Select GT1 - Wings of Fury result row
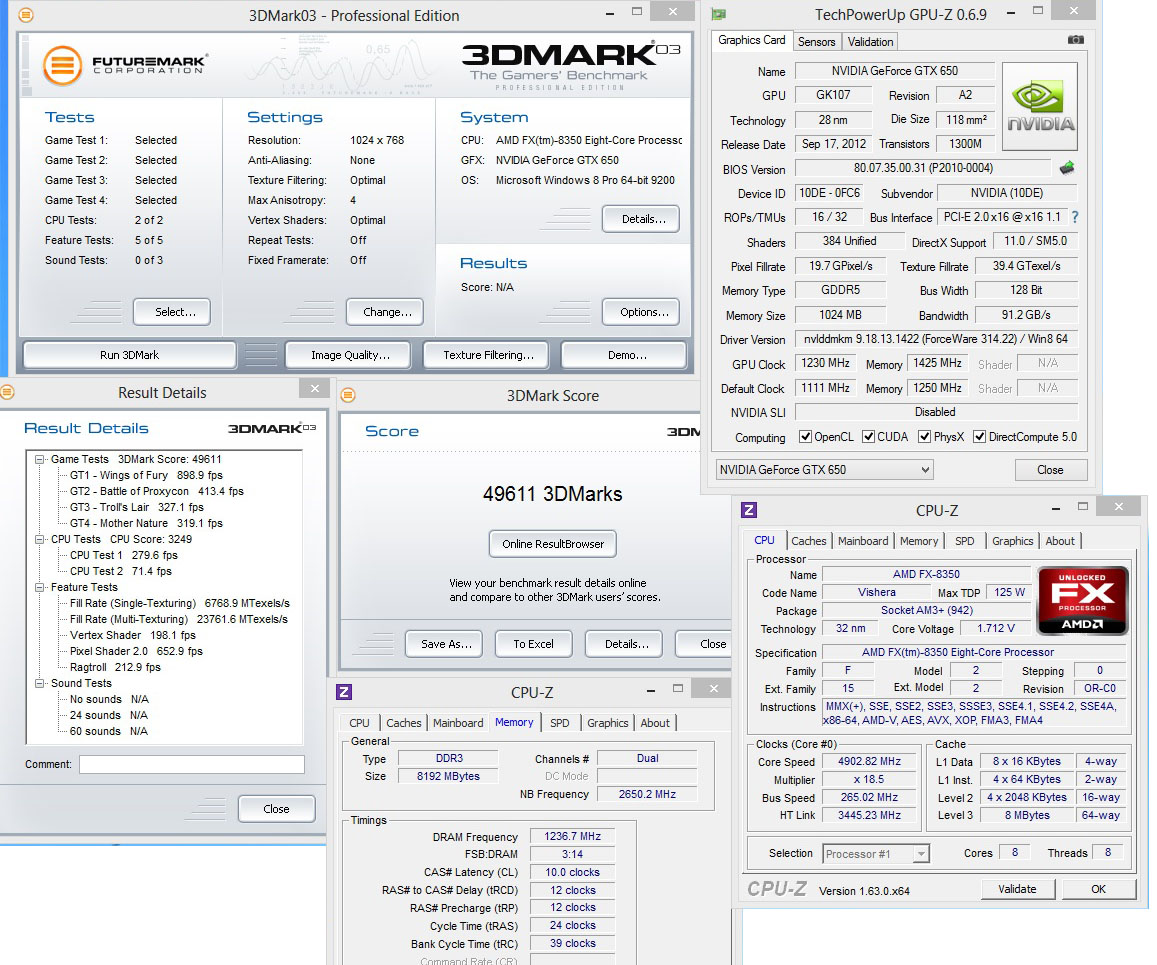The width and height of the screenshot is (1157, 965). [146, 475]
